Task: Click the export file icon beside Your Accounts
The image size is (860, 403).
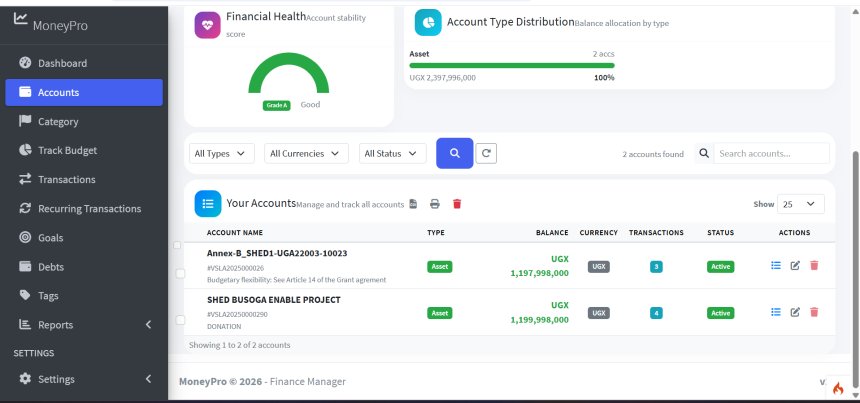Action: [x=412, y=204]
